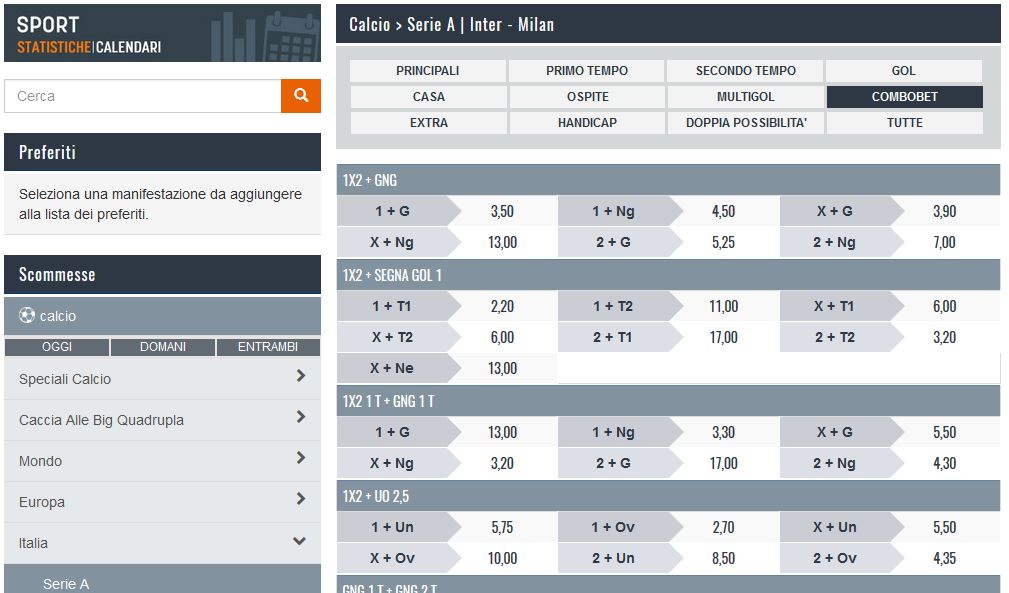Screen dimensions: 1009x593
Task: Open the GOL market tab
Action: (x=904, y=71)
